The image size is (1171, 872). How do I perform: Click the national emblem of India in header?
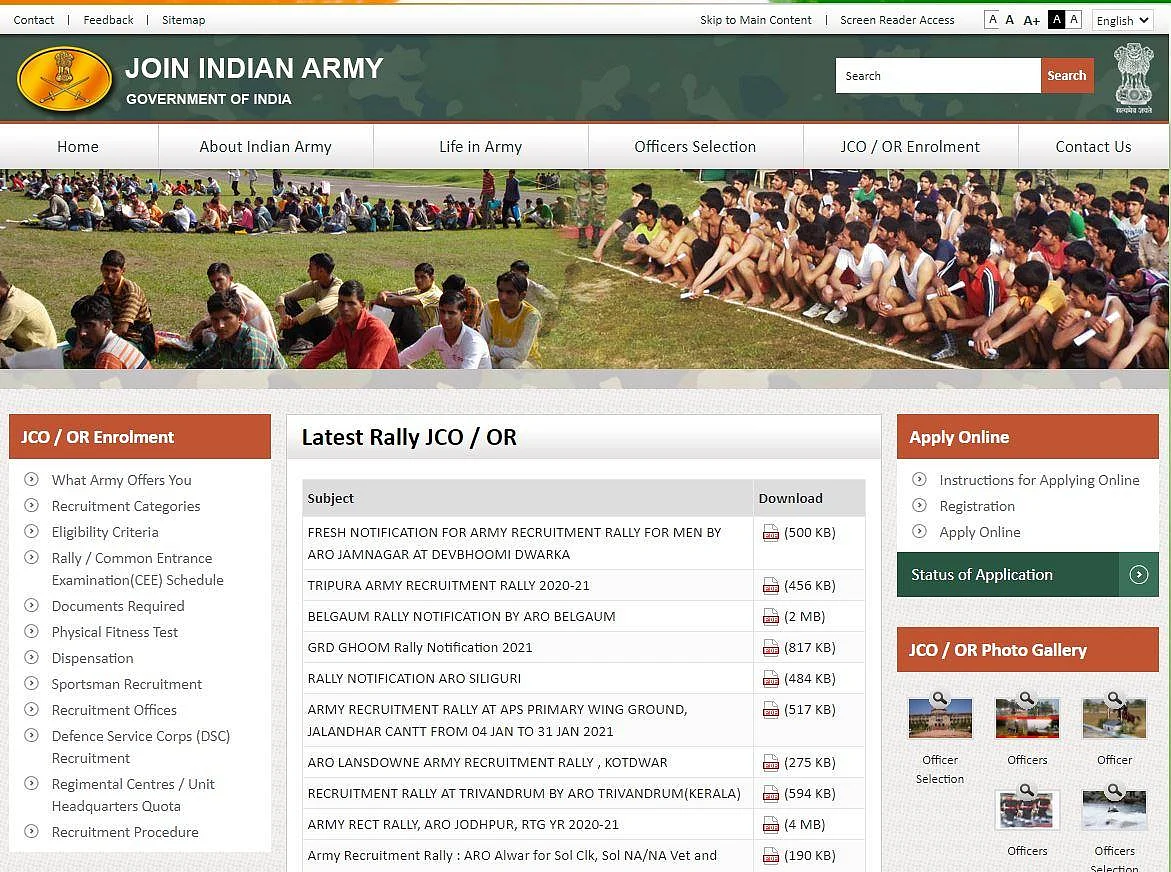tap(1134, 78)
